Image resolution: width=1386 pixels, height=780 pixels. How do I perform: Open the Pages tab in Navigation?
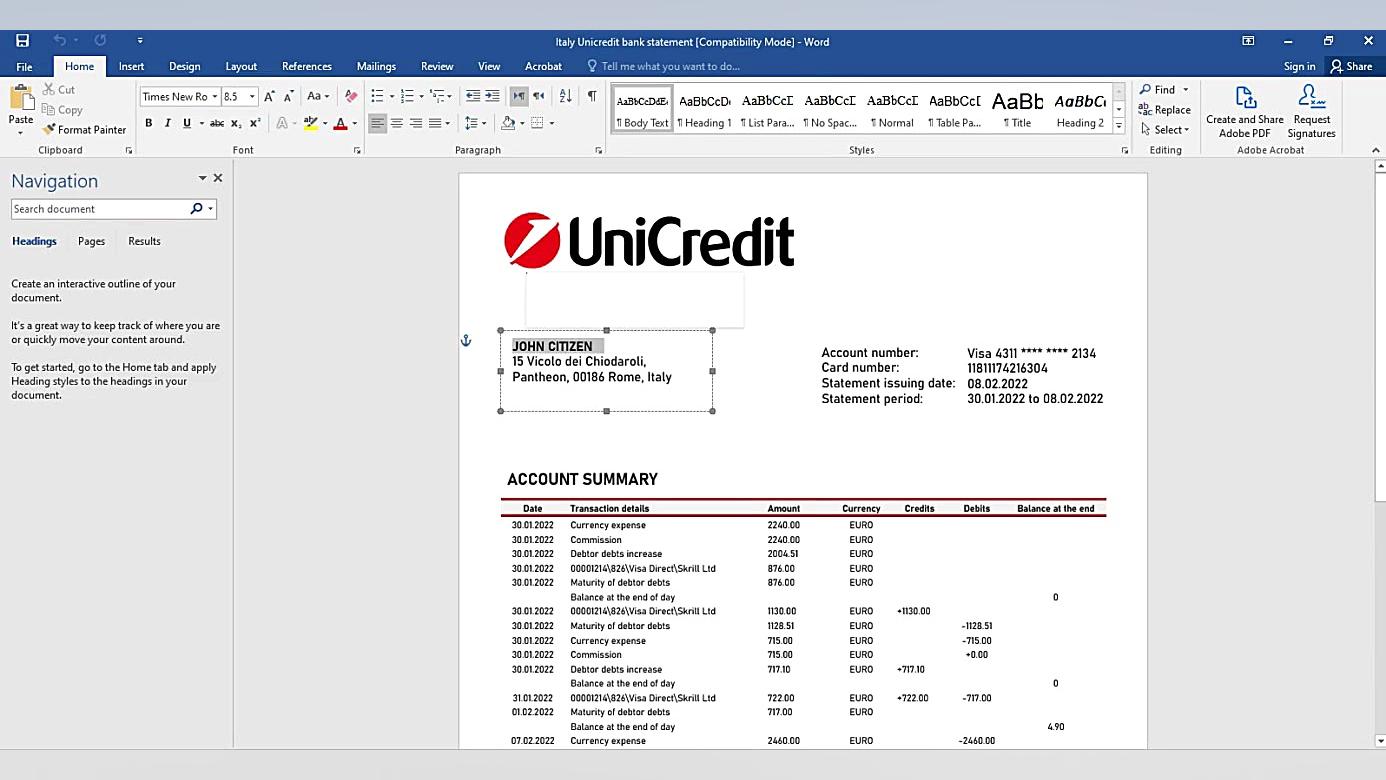91,241
